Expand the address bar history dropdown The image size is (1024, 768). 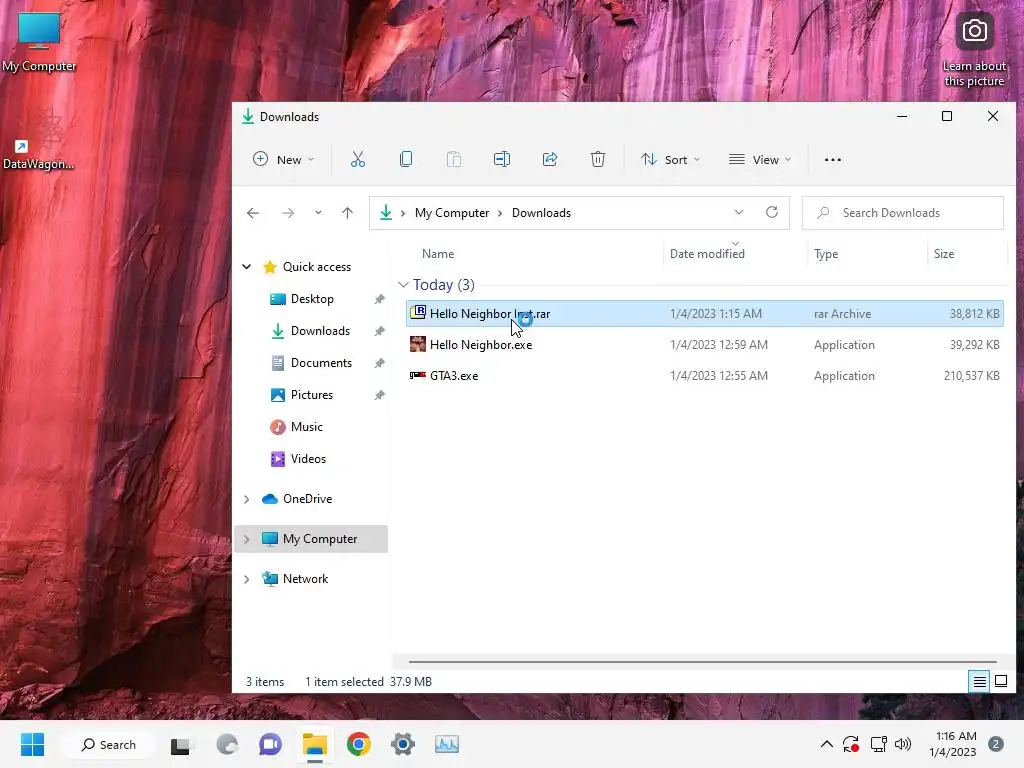pyautogui.click(x=739, y=213)
